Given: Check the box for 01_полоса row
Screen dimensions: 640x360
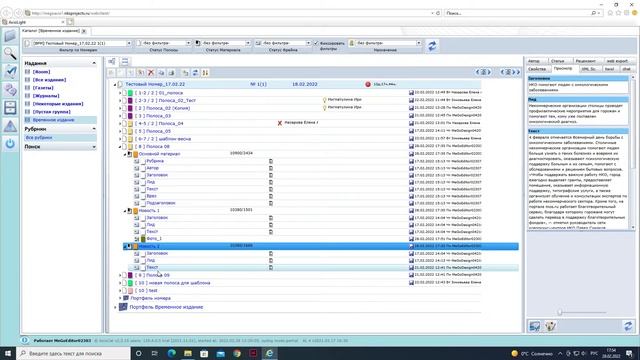Looking at the screenshot, I should (x=124, y=93).
